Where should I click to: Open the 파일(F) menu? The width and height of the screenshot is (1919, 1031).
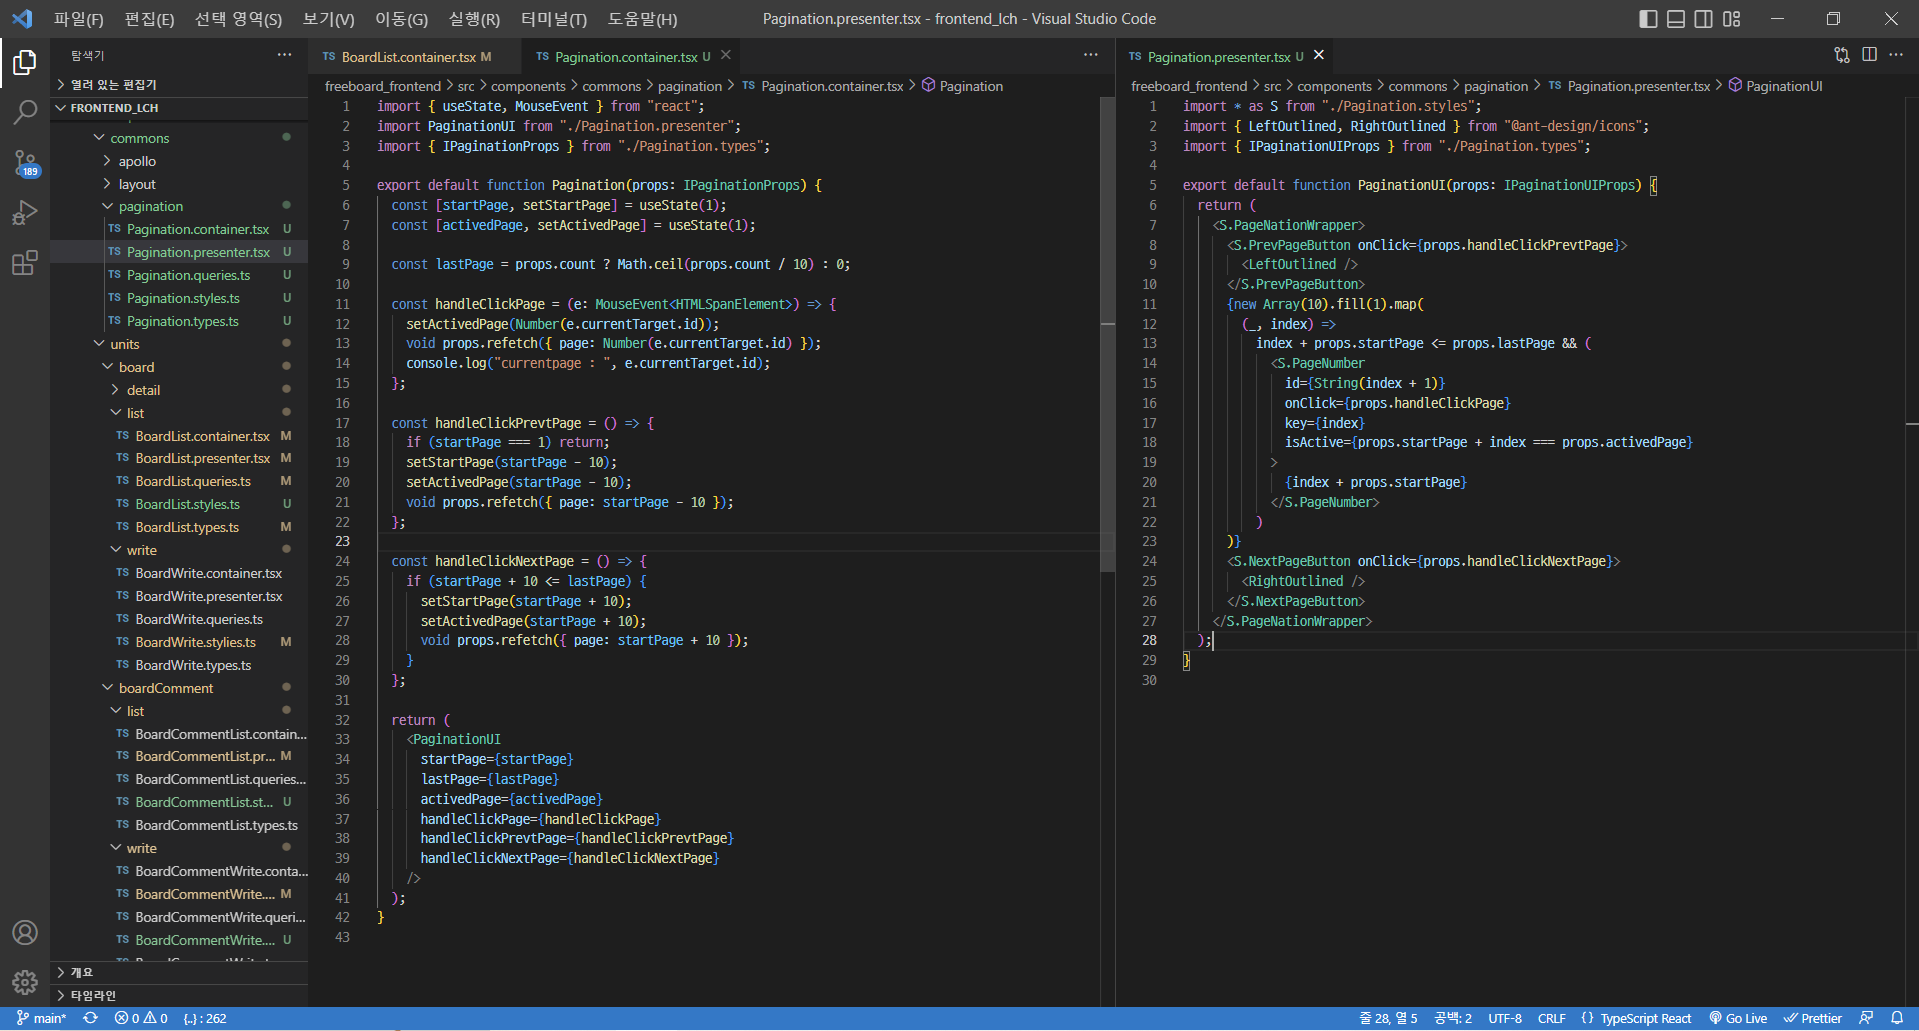tap(78, 19)
